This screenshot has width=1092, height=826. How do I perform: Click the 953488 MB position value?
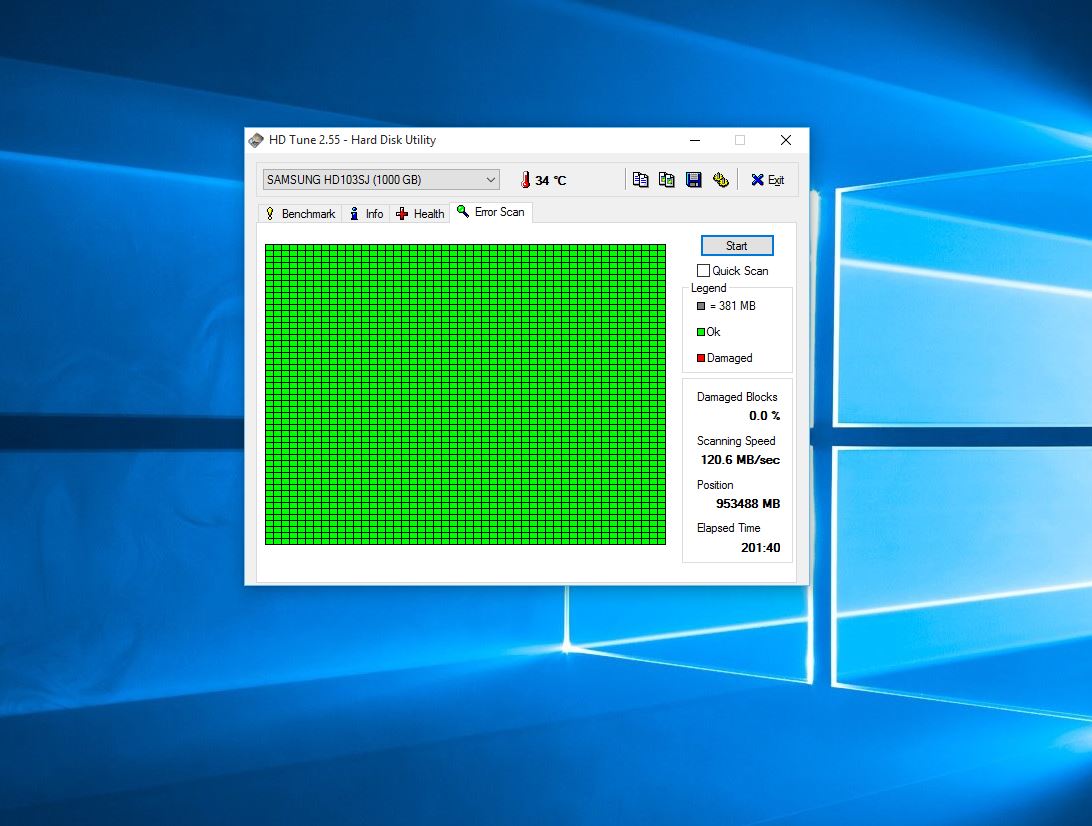click(x=748, y=504)
